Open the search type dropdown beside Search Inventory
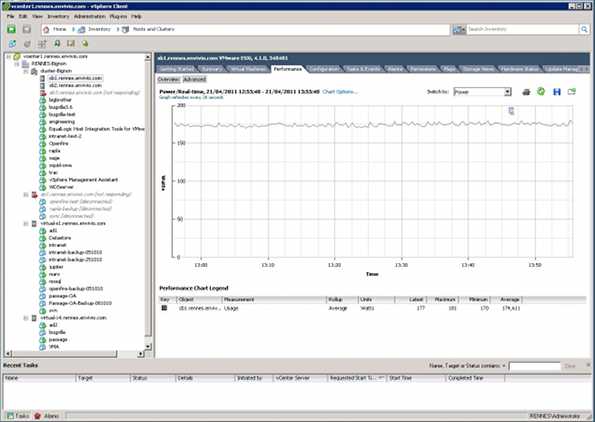 pyautogui.click(x=459, y=29)
